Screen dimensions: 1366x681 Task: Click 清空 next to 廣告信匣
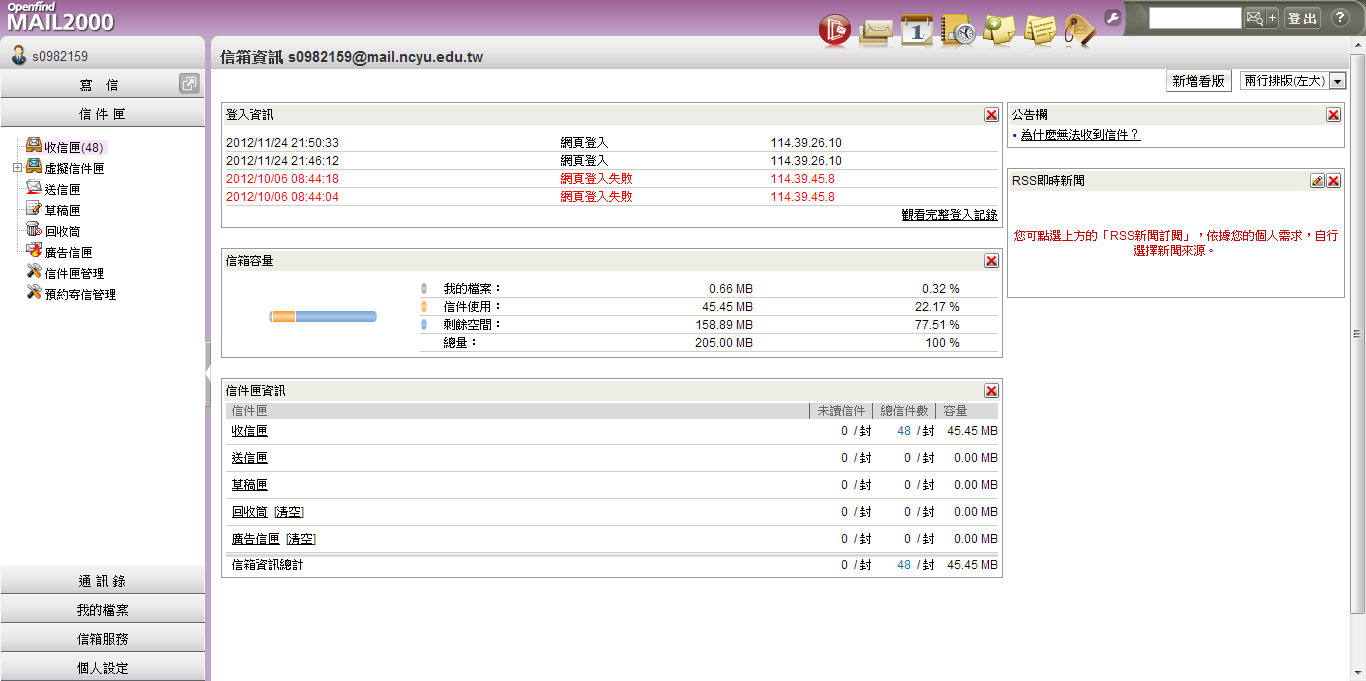[x=301, y=539]
